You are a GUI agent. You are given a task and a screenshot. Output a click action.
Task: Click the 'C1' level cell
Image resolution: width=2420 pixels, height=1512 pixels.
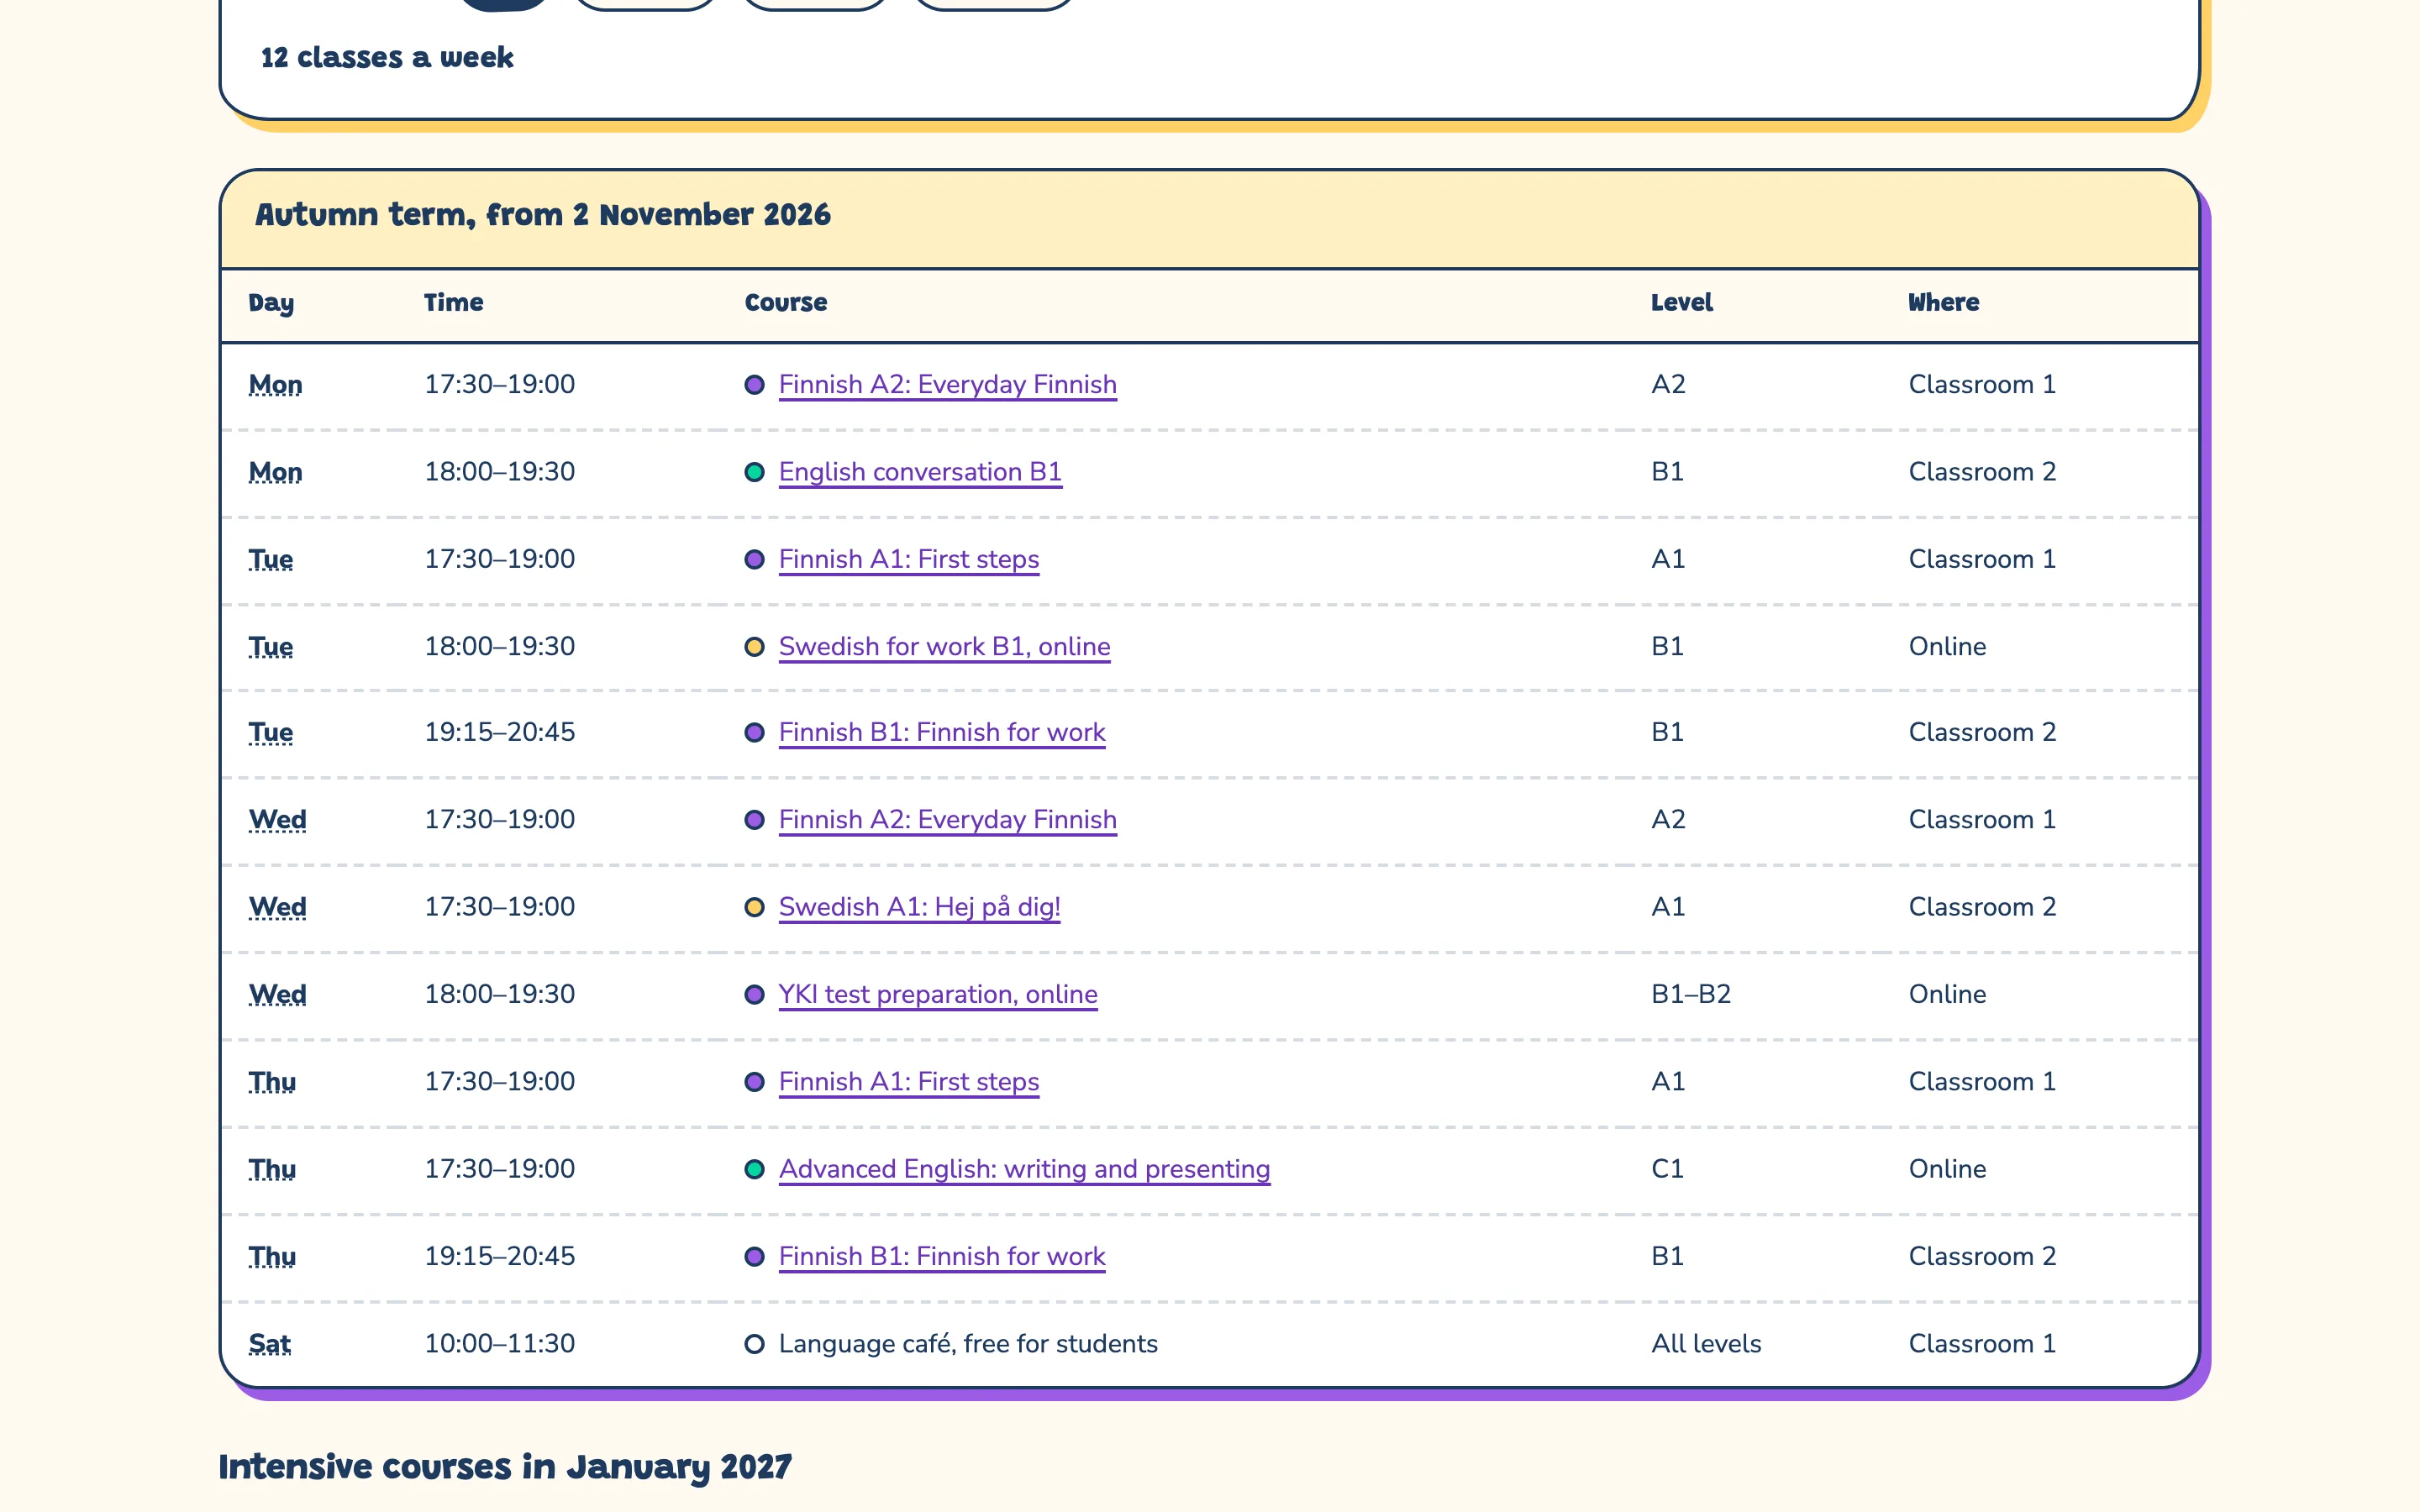(x=1668, y=1169)
